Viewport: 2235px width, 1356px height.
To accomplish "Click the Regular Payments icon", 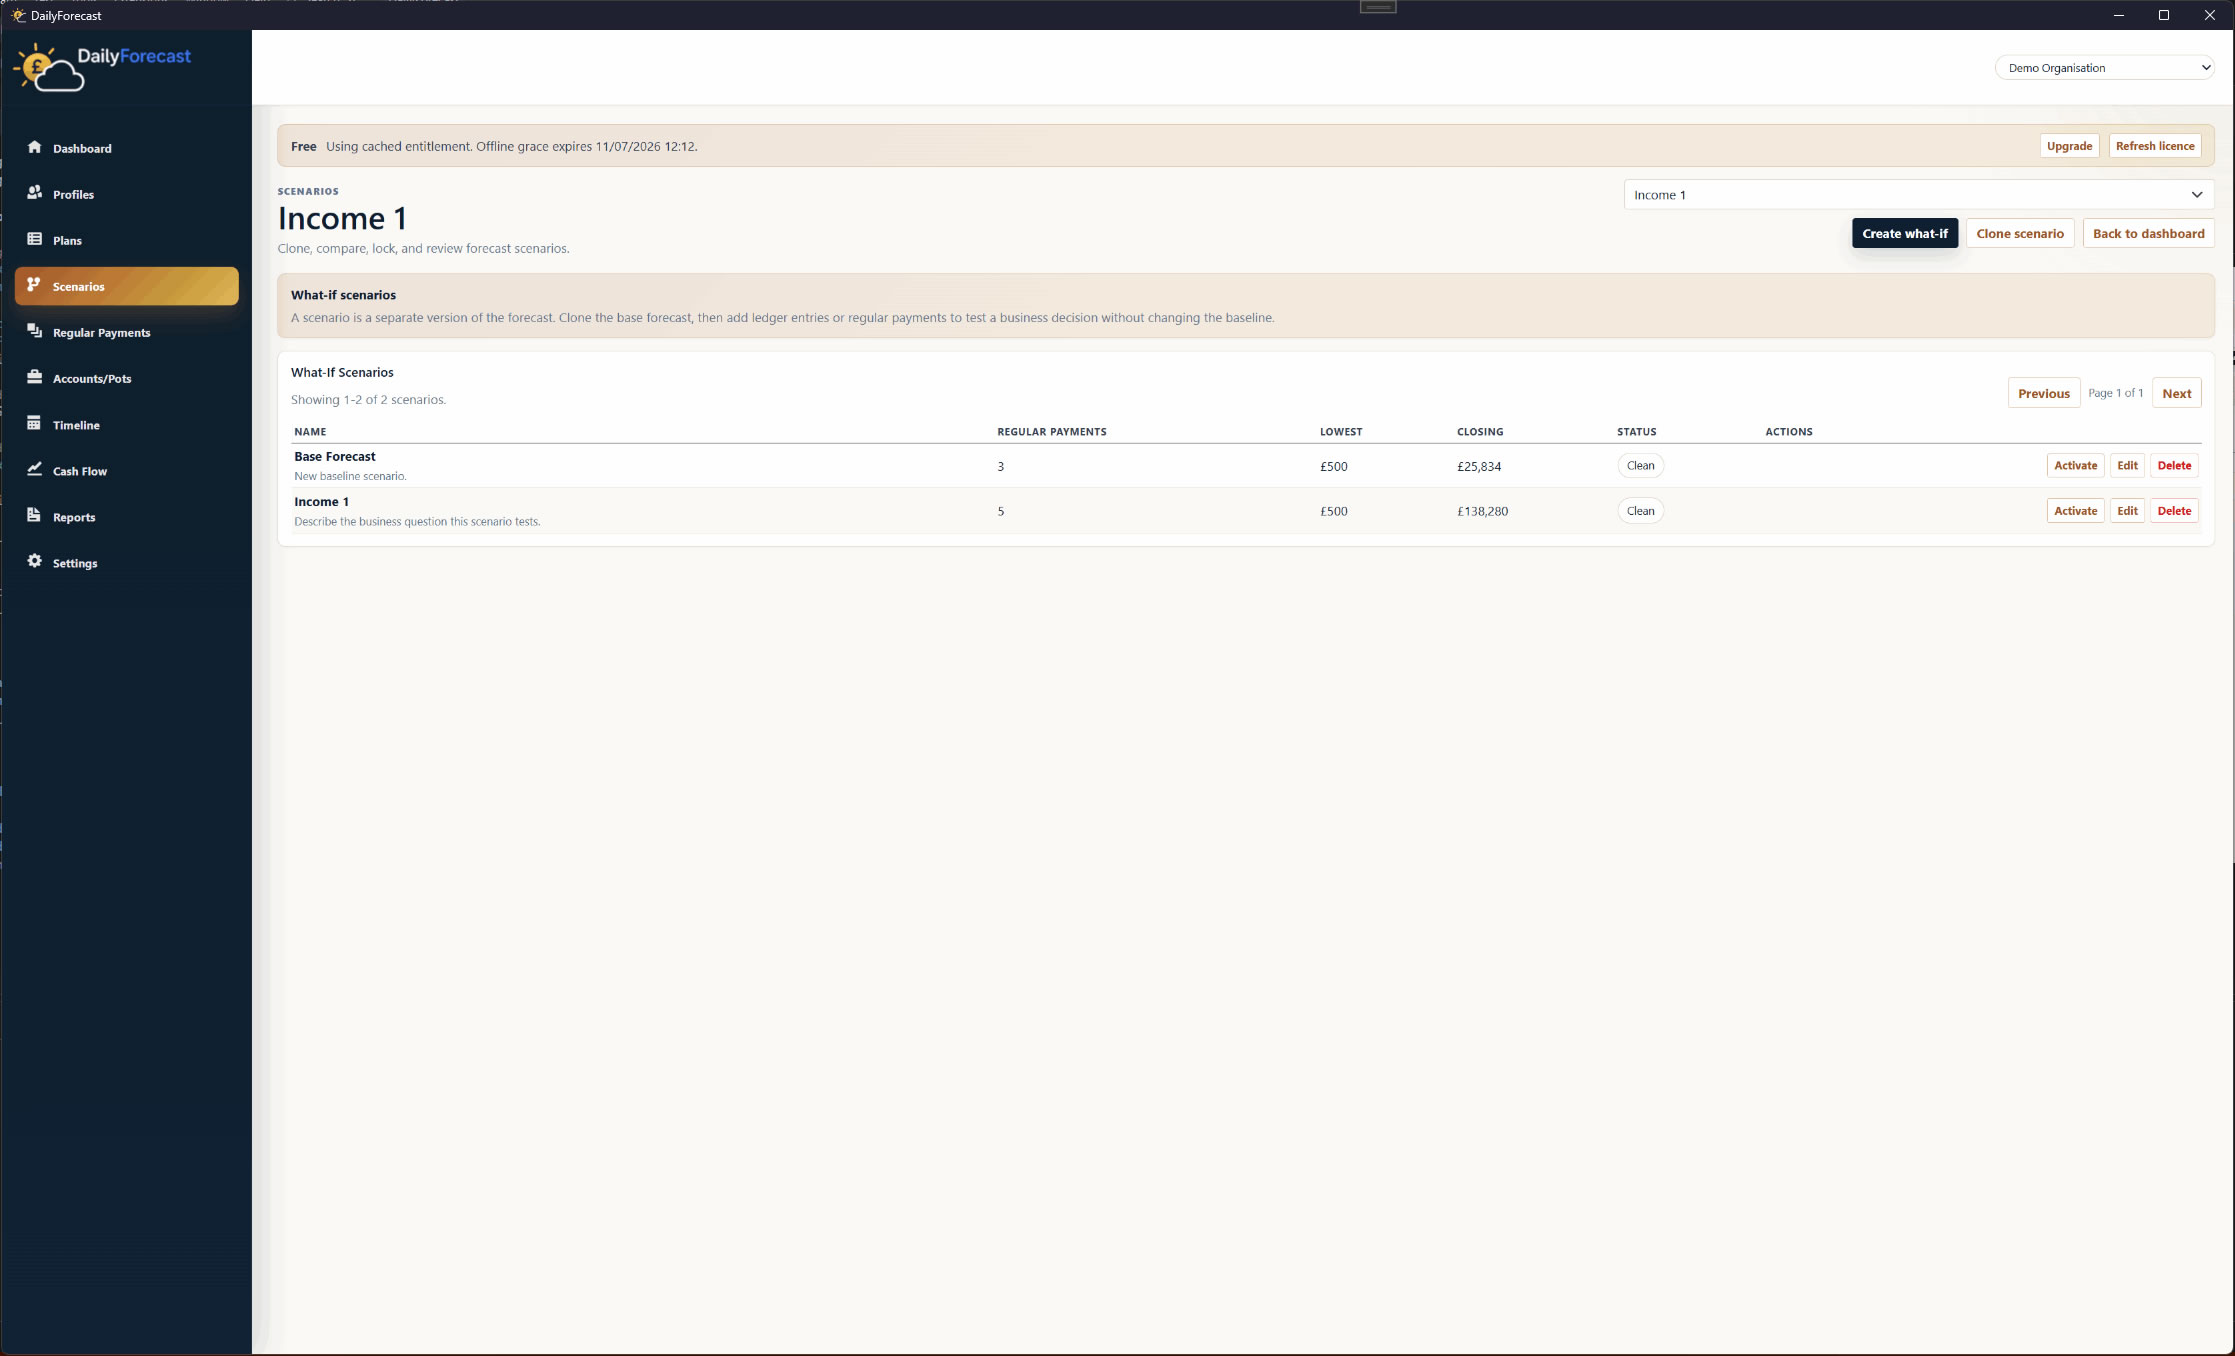I will (x=34, y=331).
